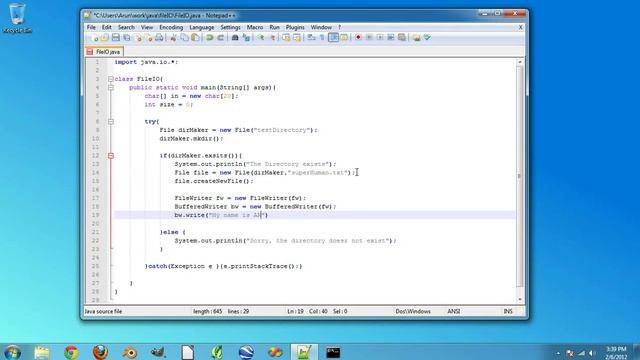Open the Encoding menu

click(171, 27)
